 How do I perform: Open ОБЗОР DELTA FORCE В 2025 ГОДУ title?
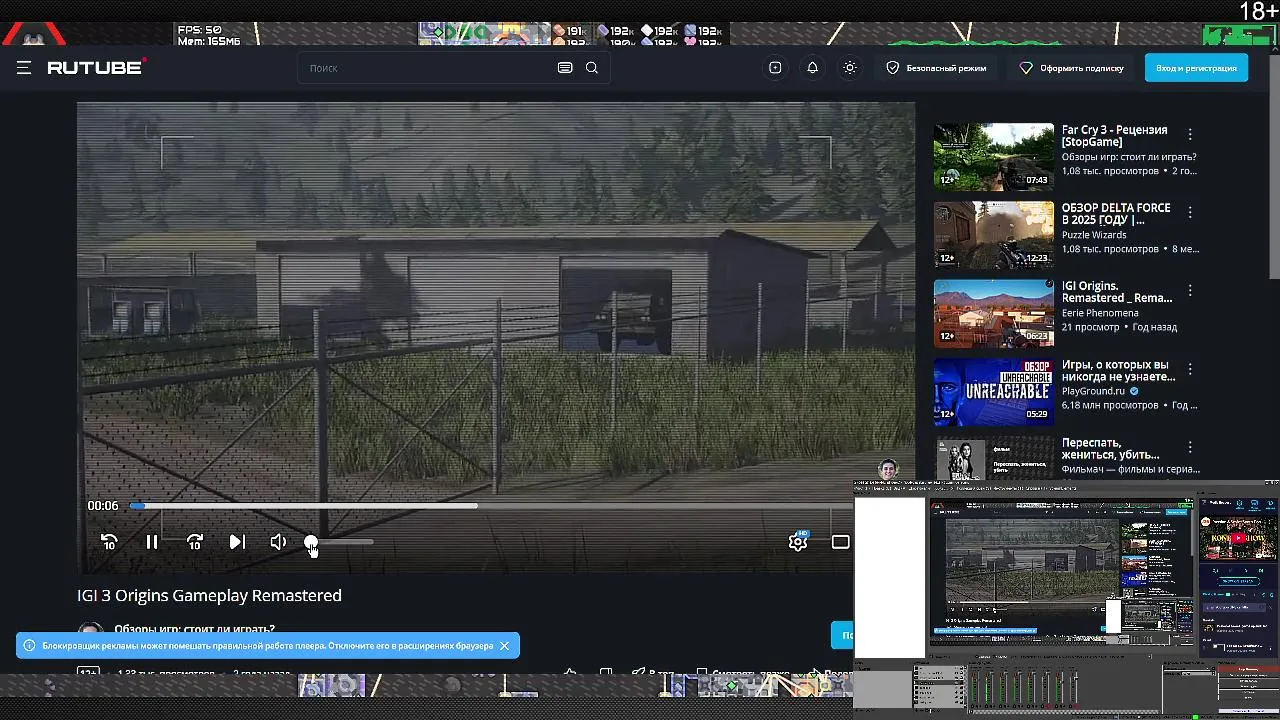point(1116,214)
